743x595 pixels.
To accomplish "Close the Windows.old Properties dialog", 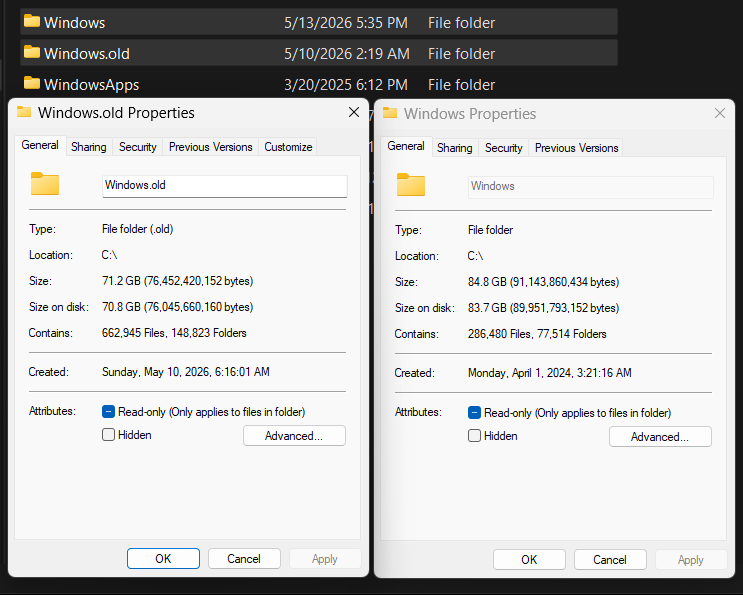I will (x=353, y=112).
